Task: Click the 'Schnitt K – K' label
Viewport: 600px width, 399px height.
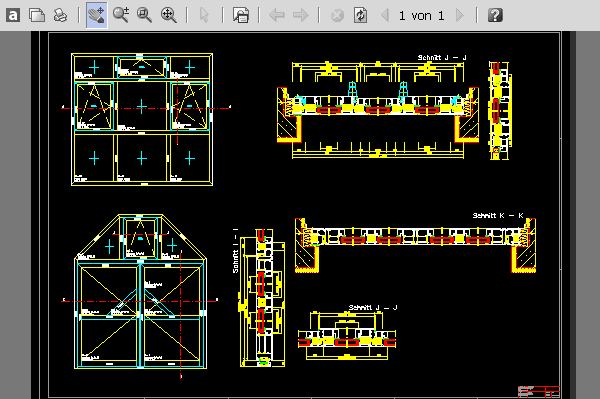Action: tap(498, 215)
